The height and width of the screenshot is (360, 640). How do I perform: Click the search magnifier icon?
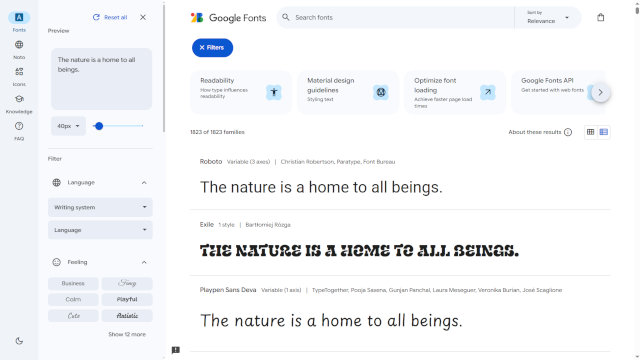[x=286, y=17]
